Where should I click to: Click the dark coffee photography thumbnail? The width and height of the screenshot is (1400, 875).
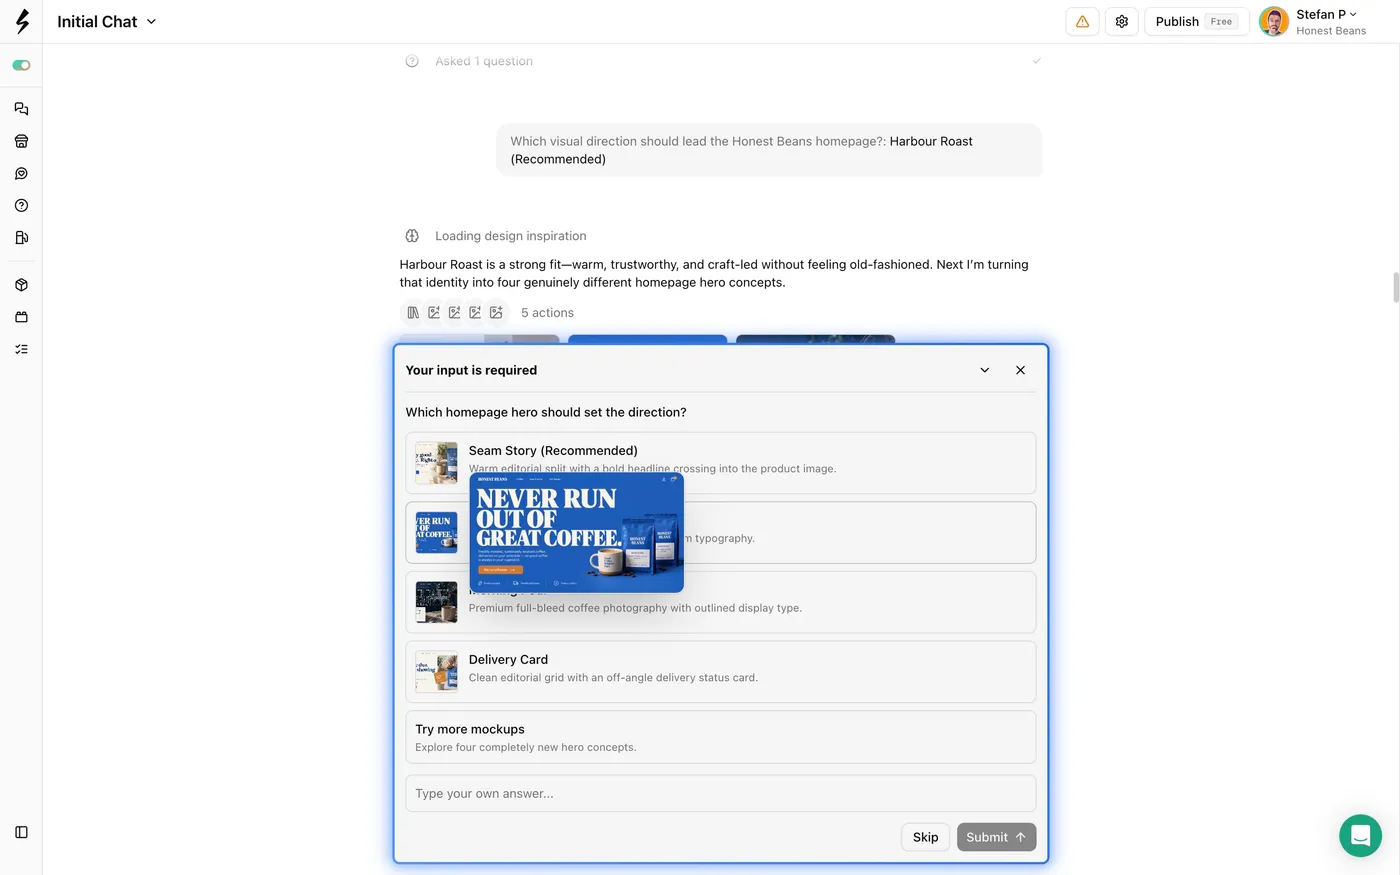(436, 602)
